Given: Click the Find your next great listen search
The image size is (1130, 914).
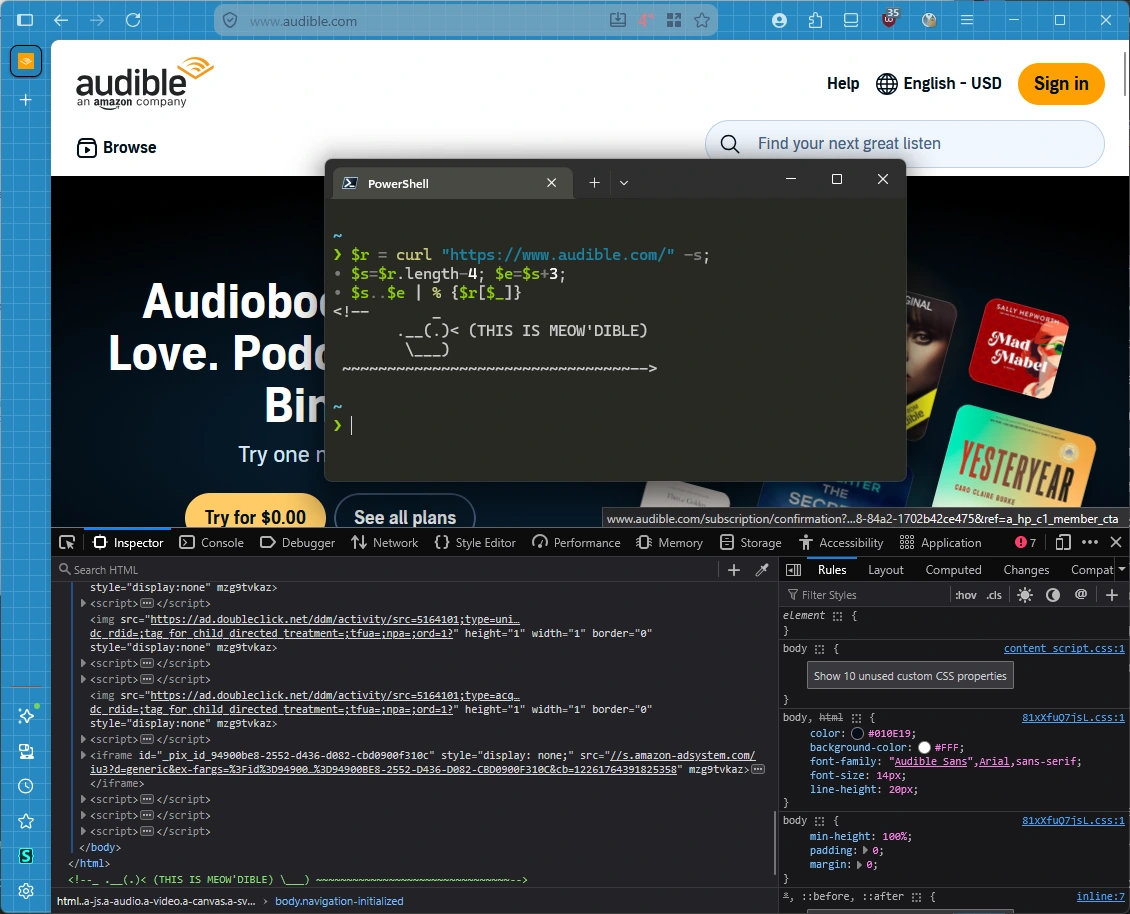Looking at the screenshot, I should [x=904, y=143].
